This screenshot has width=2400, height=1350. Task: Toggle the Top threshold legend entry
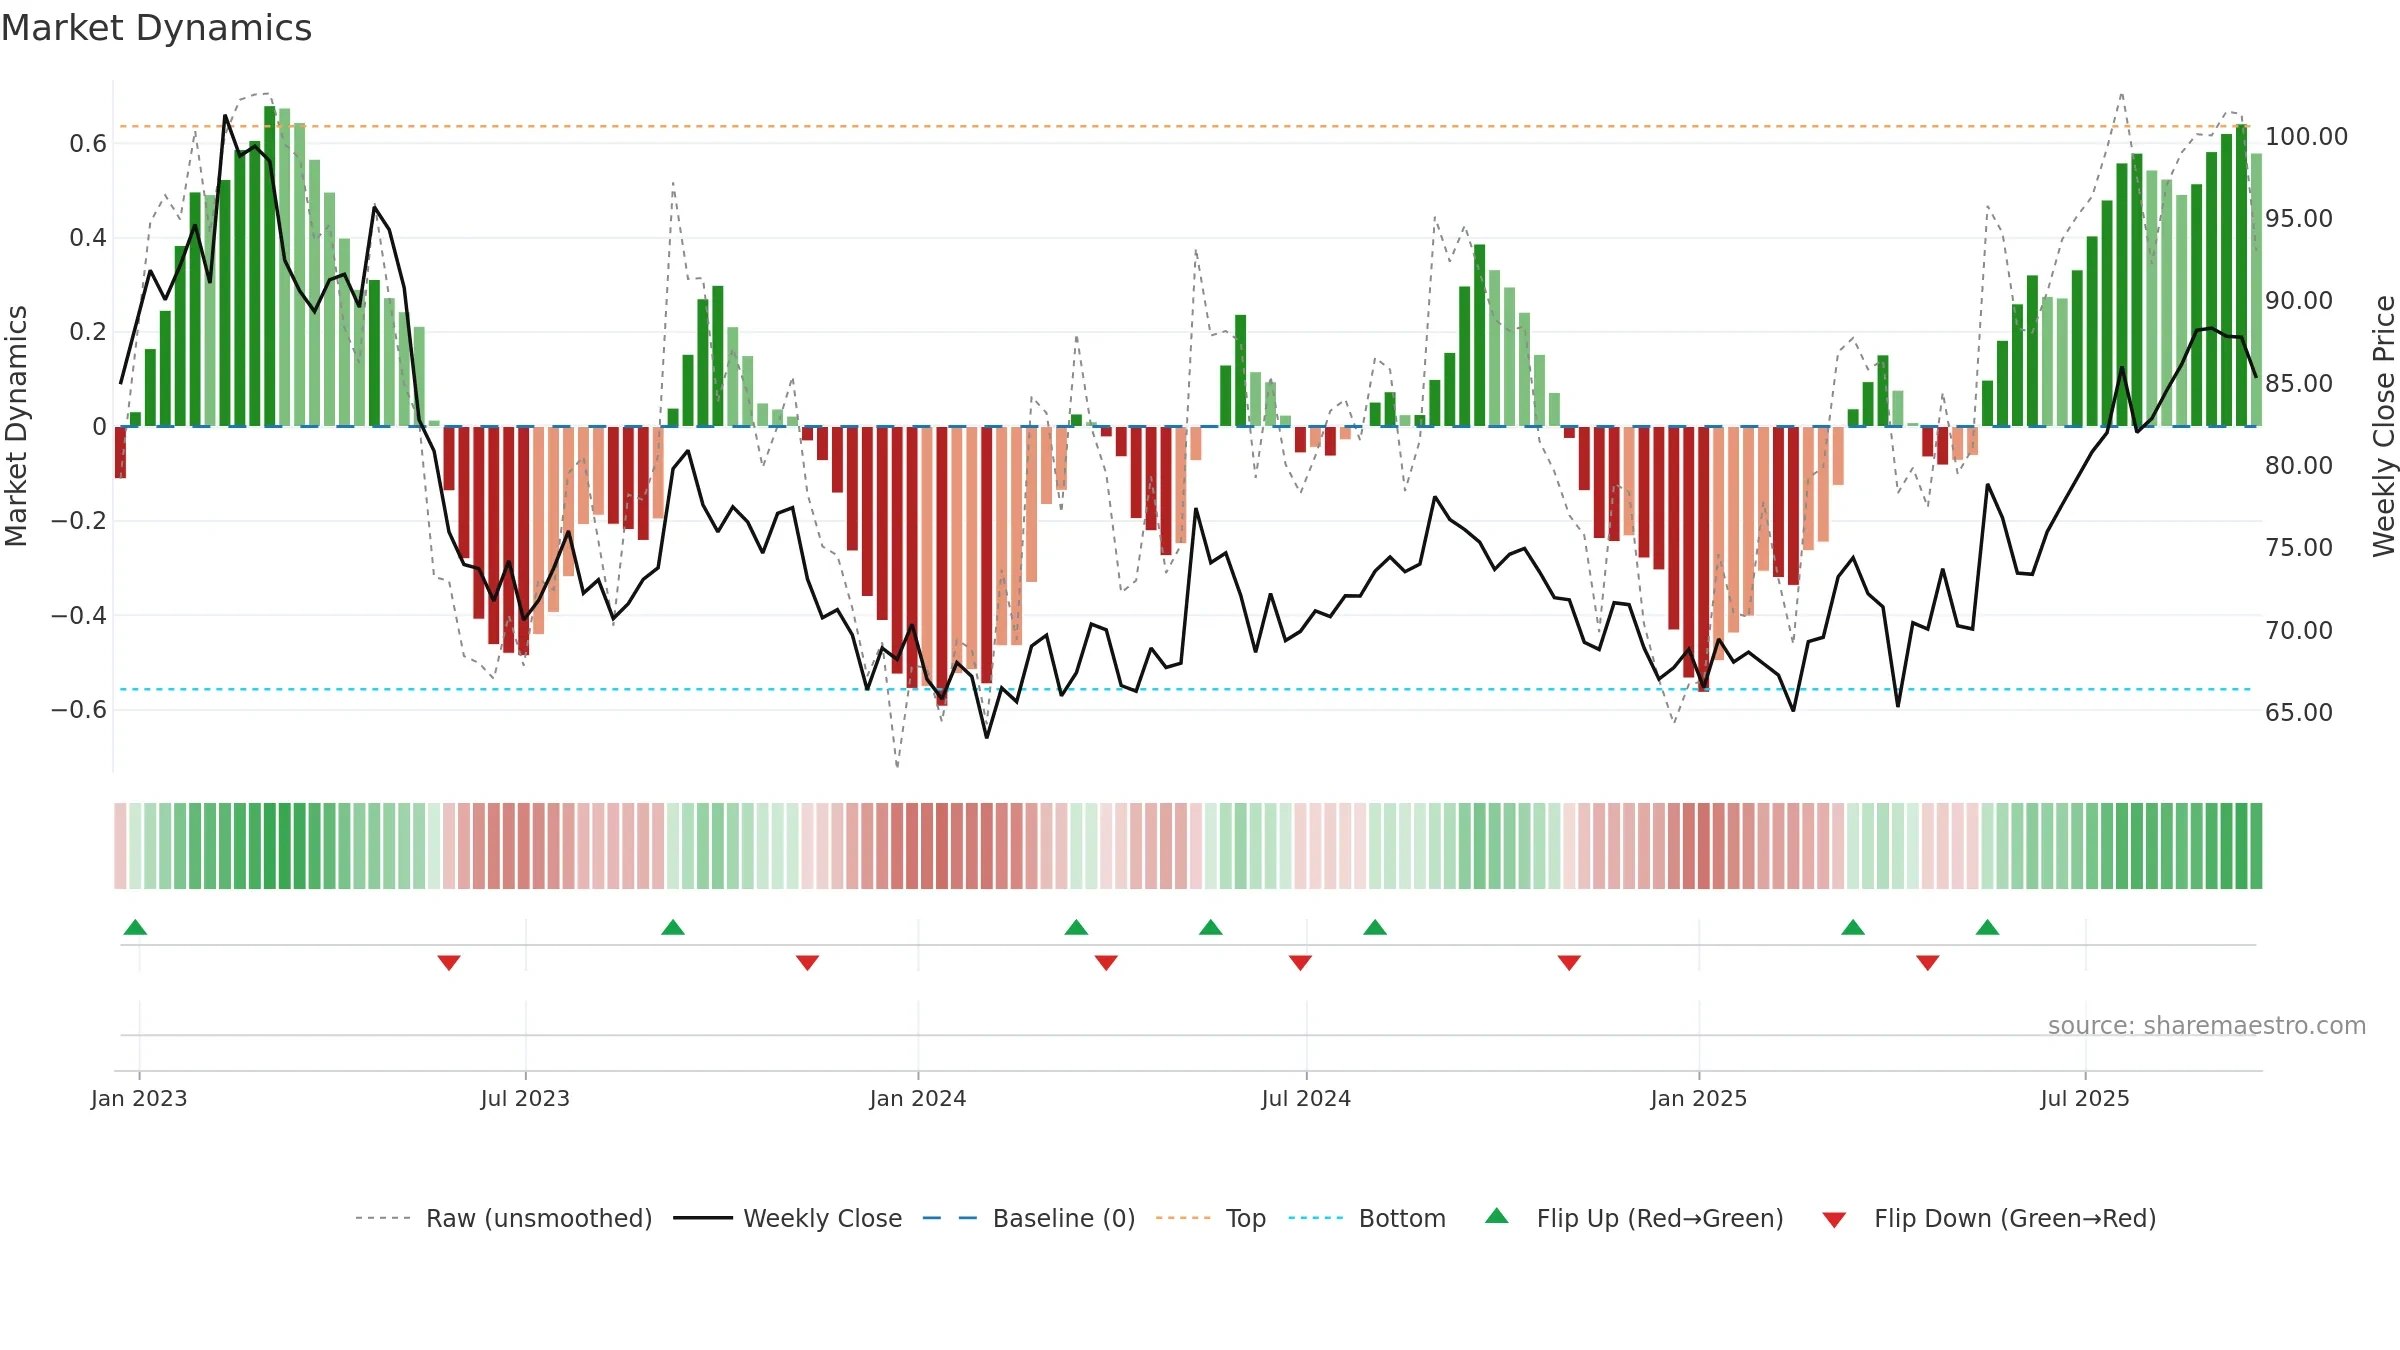click(1211, 1218)
